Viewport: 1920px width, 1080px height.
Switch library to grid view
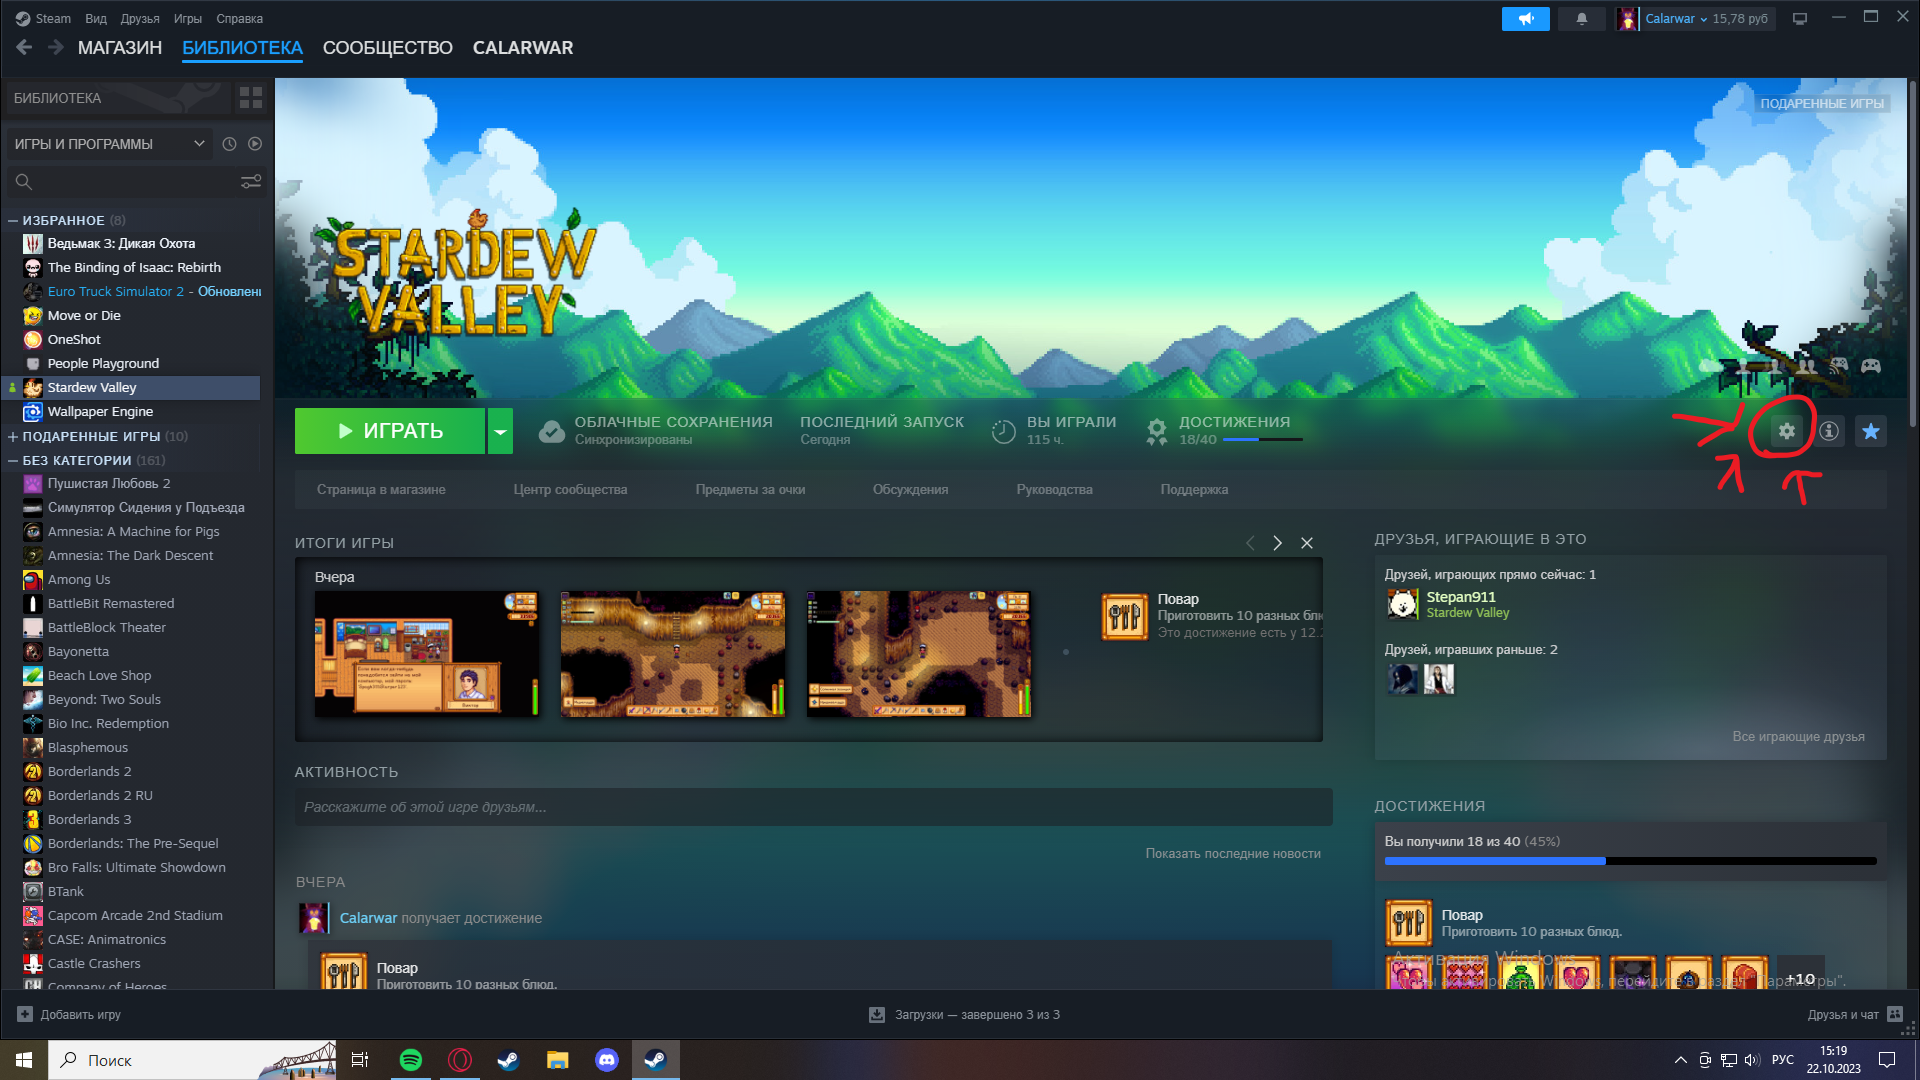click(x=251, y=98)
